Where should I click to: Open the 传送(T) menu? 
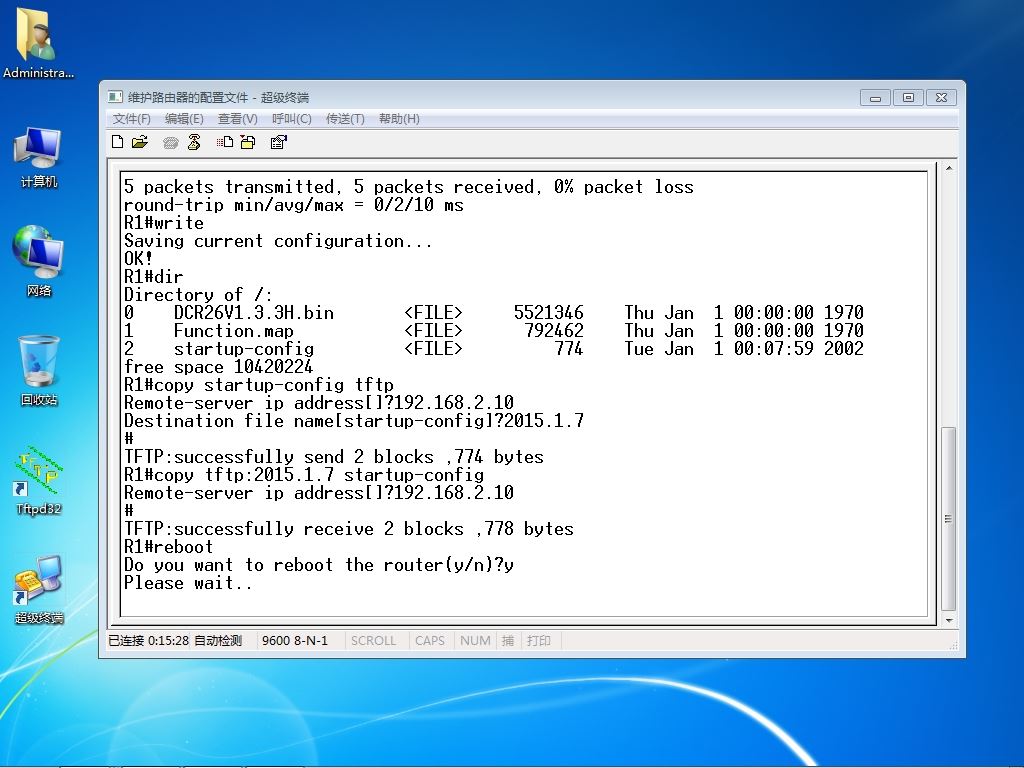pos(345,119)
